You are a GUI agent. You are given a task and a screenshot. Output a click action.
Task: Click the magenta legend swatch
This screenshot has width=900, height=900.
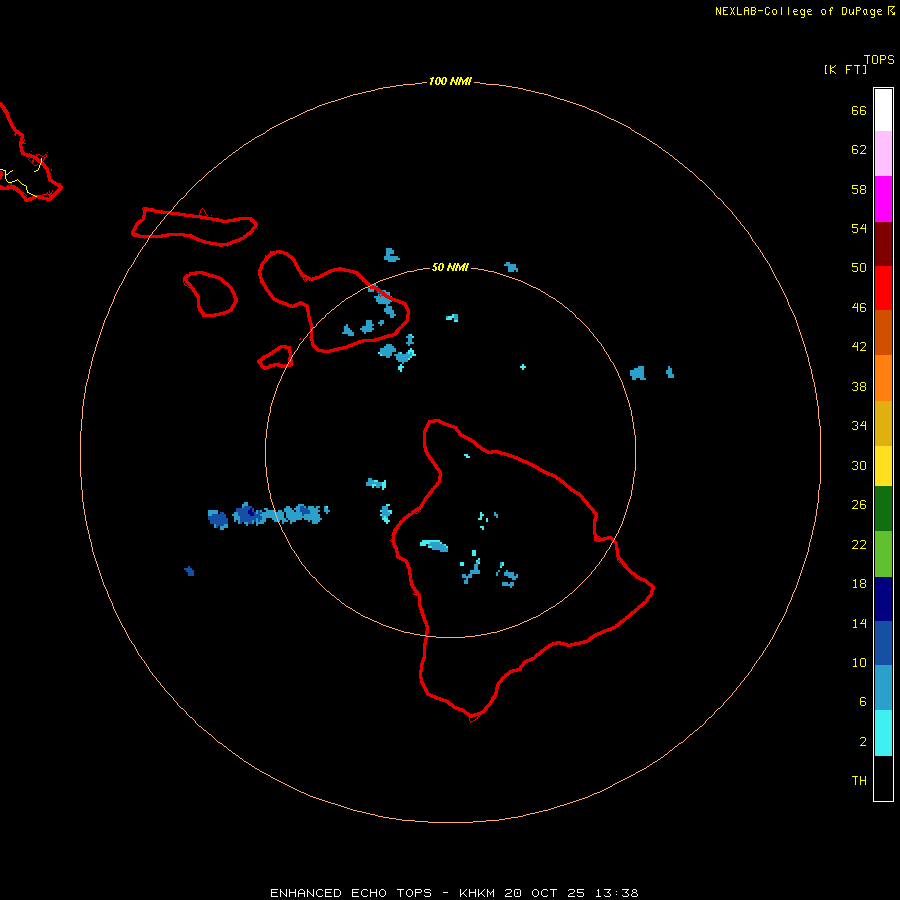[x=883, y=199]
